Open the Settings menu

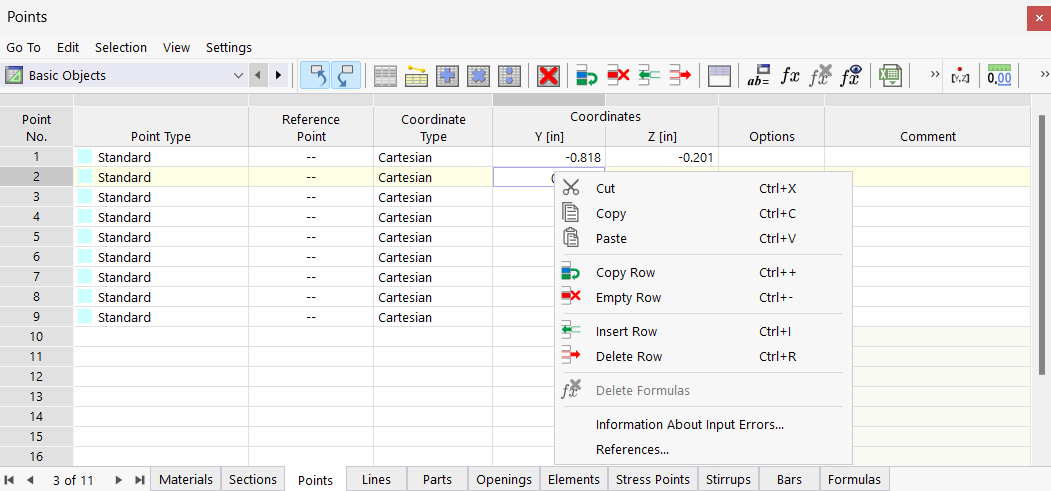tap(228, 47)
